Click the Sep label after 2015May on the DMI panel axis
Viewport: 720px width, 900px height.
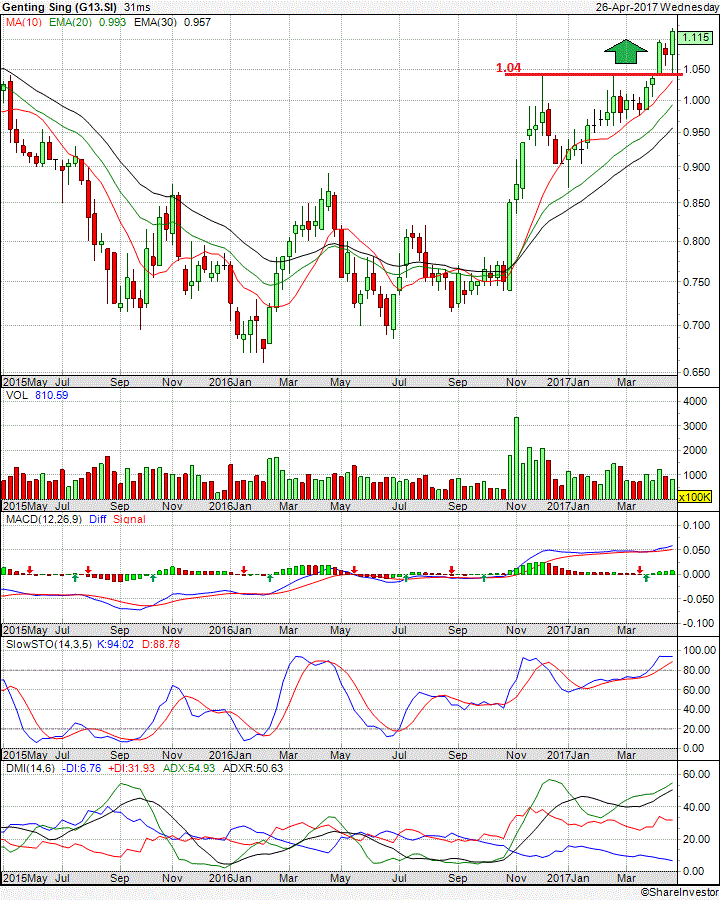click(119, 878)
